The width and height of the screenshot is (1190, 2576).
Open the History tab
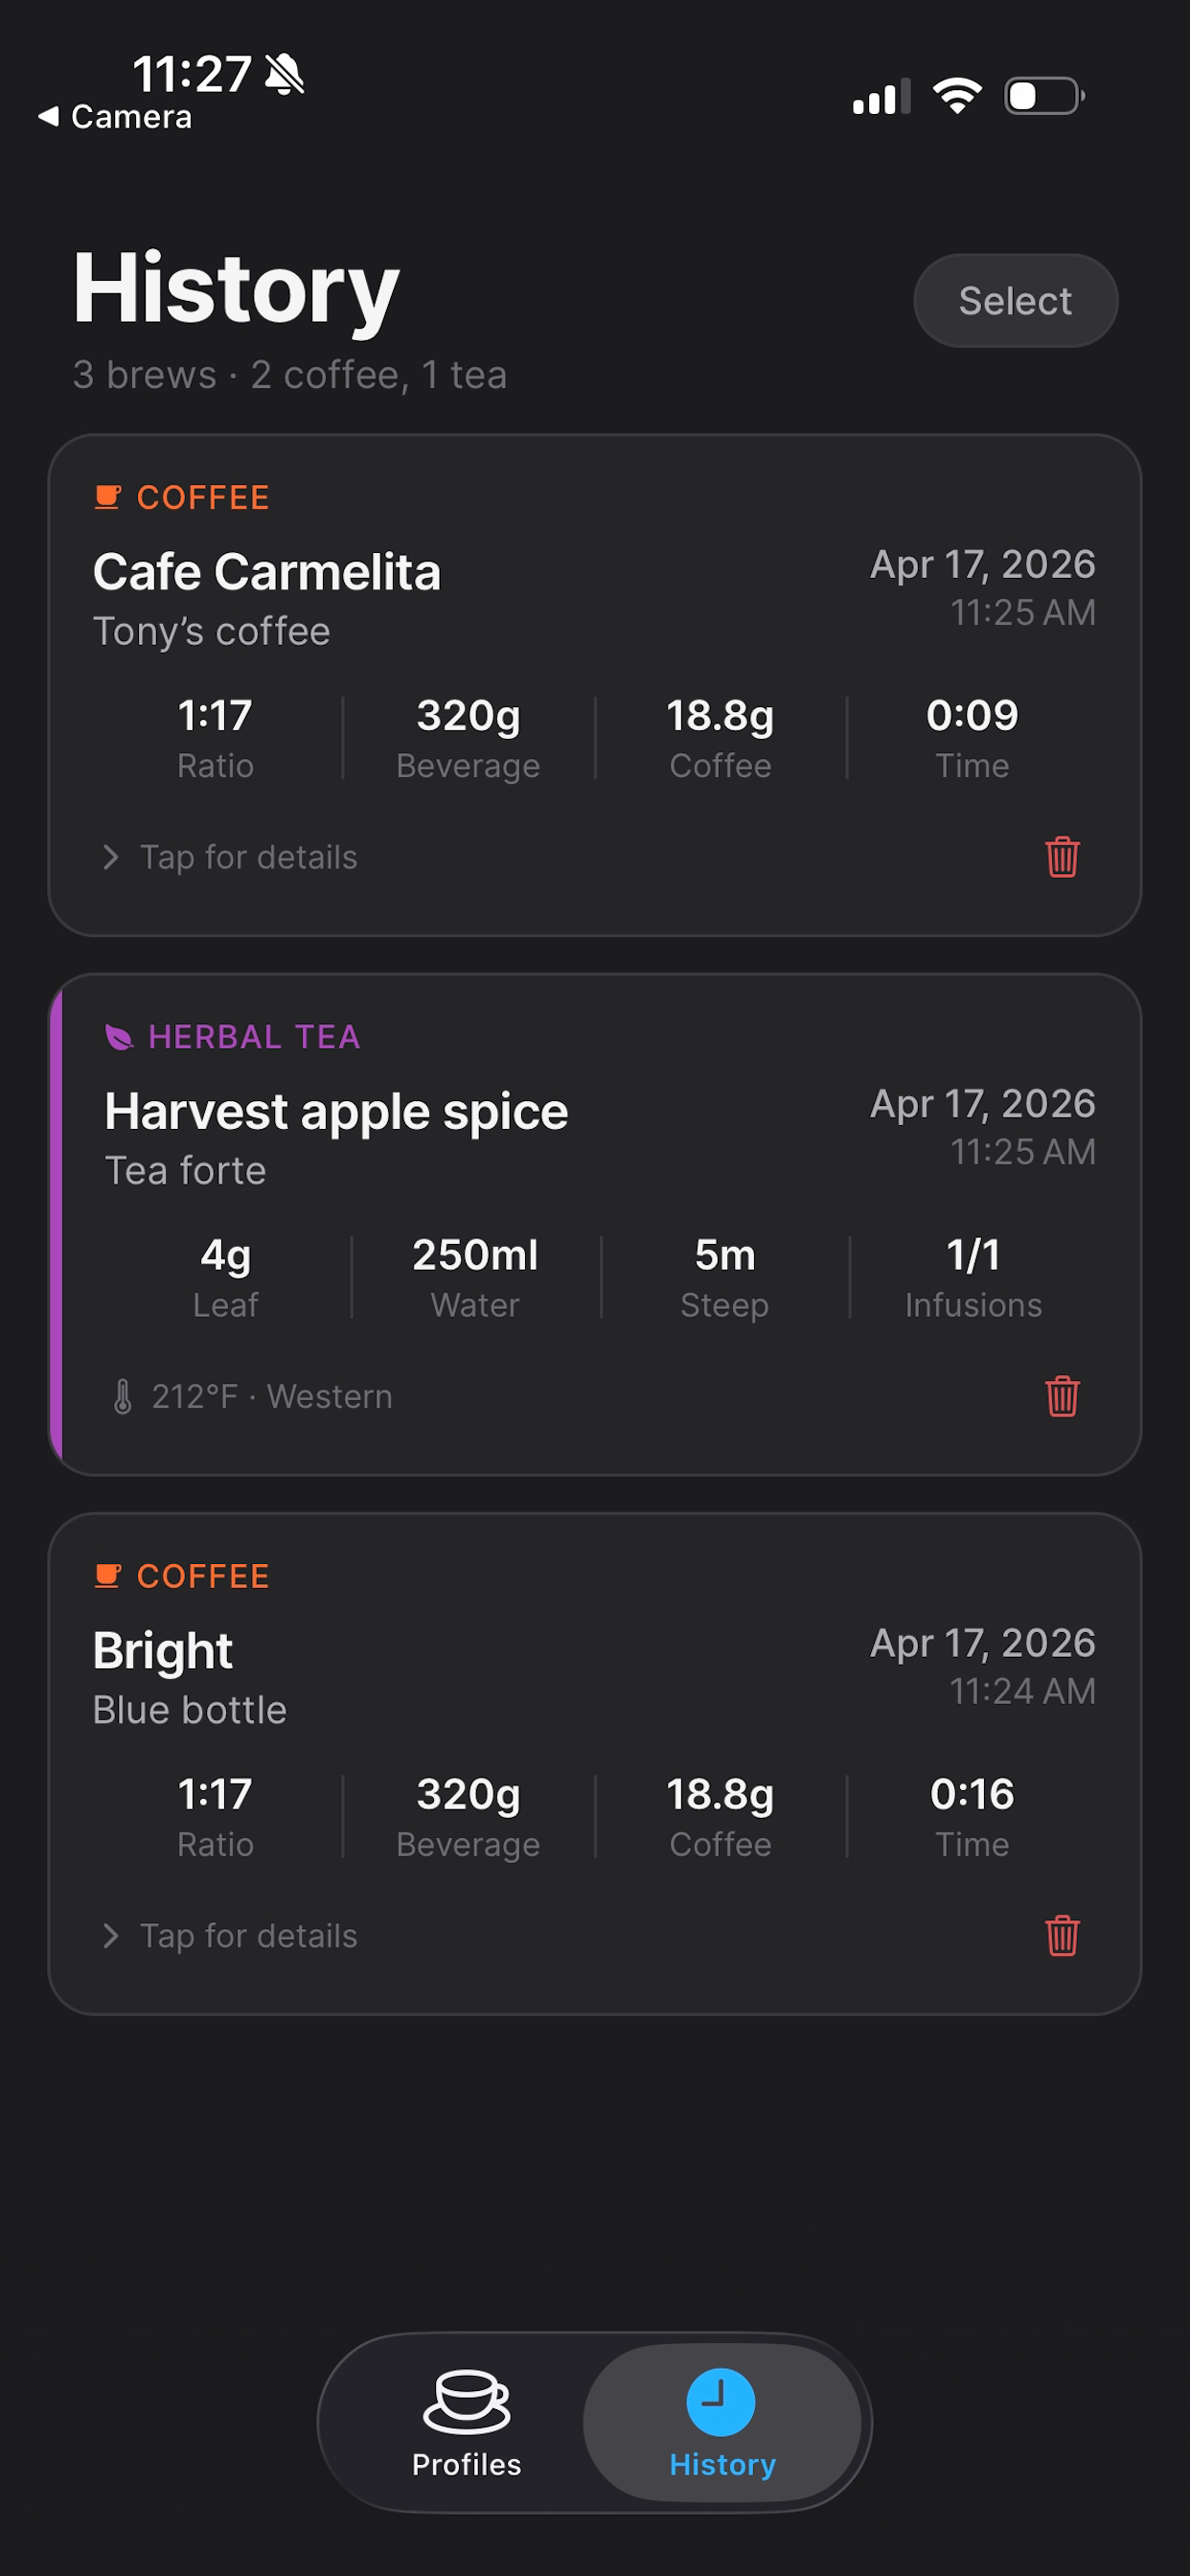click(x=722, y=2422)
